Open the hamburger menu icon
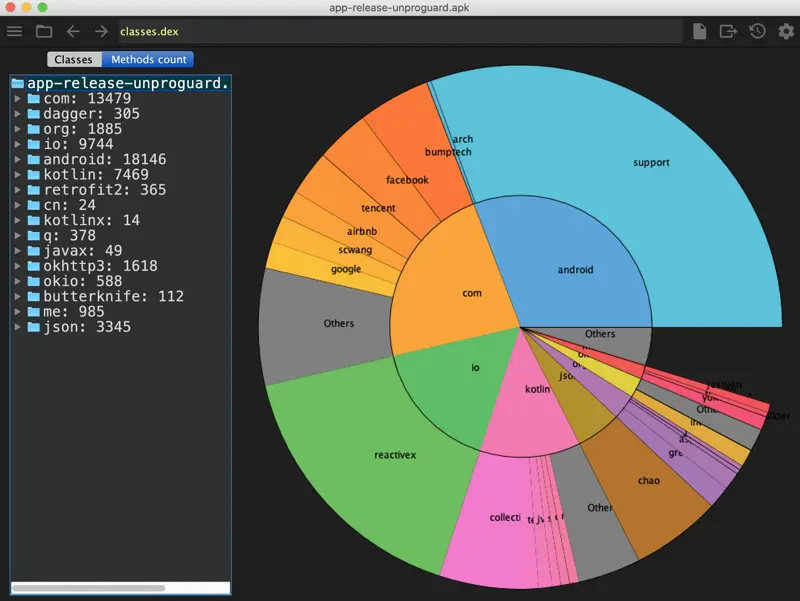 pos(14,32)
